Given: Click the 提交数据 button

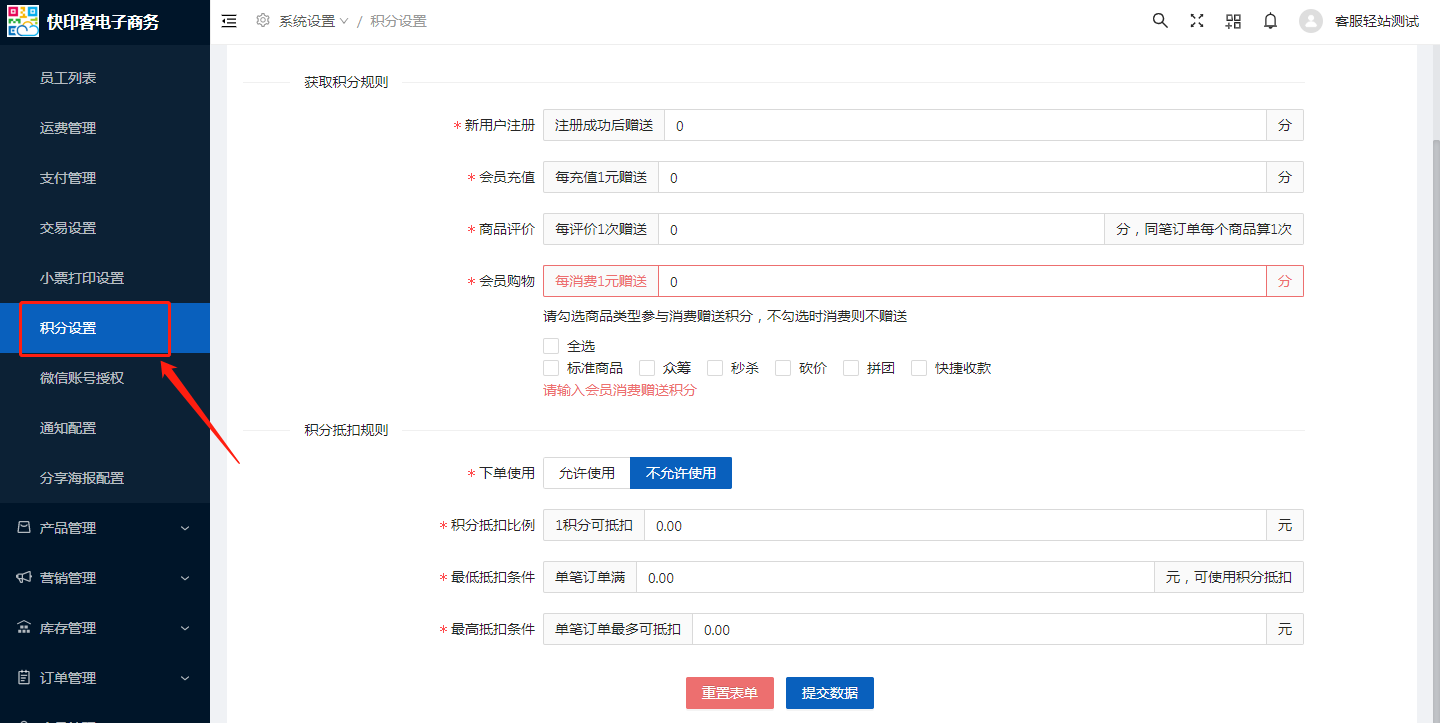Looking at the screenshot, I should pos(829,693).
